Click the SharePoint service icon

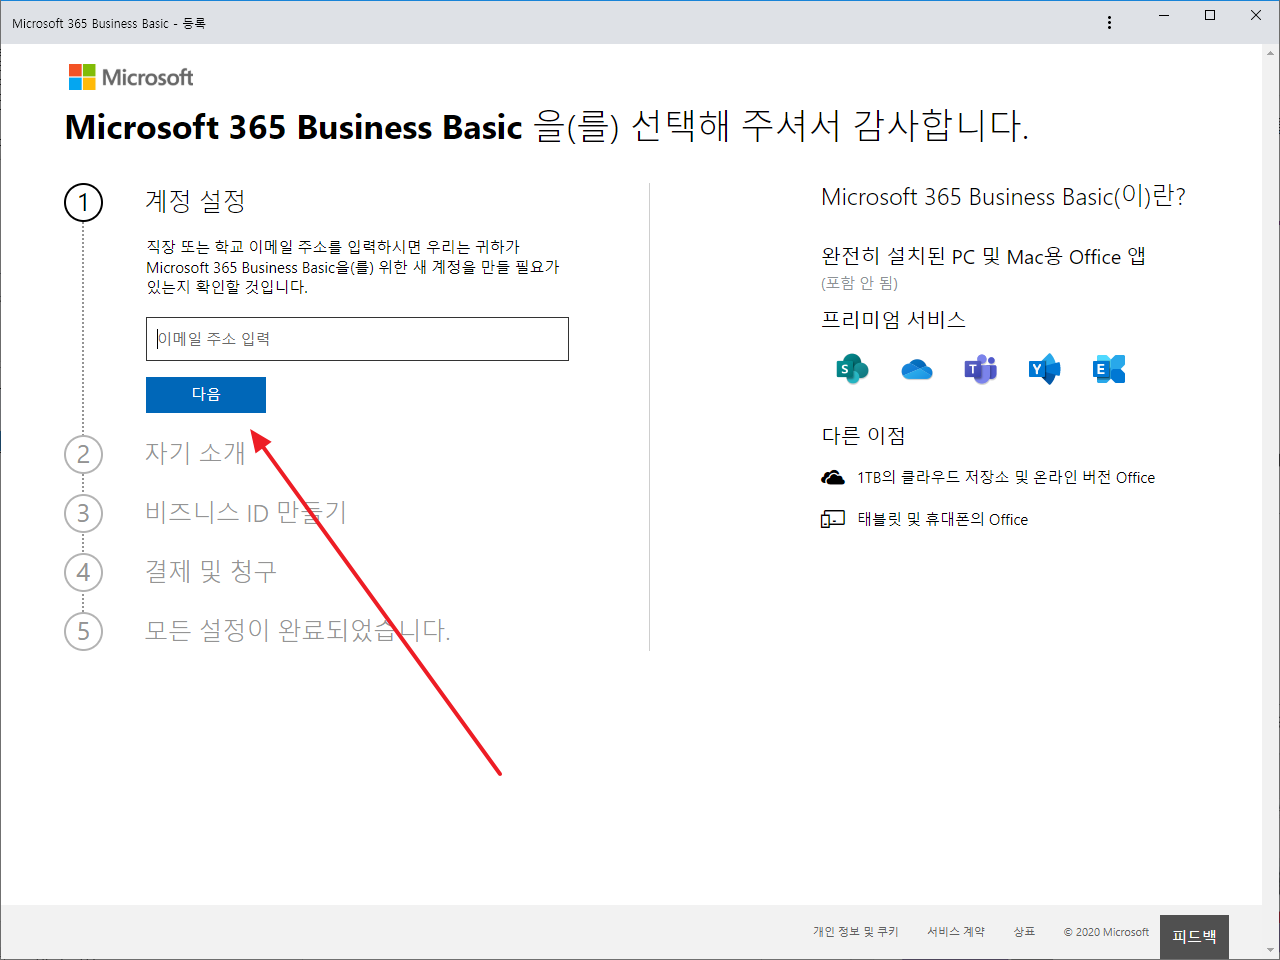click(x=852, y=369)
